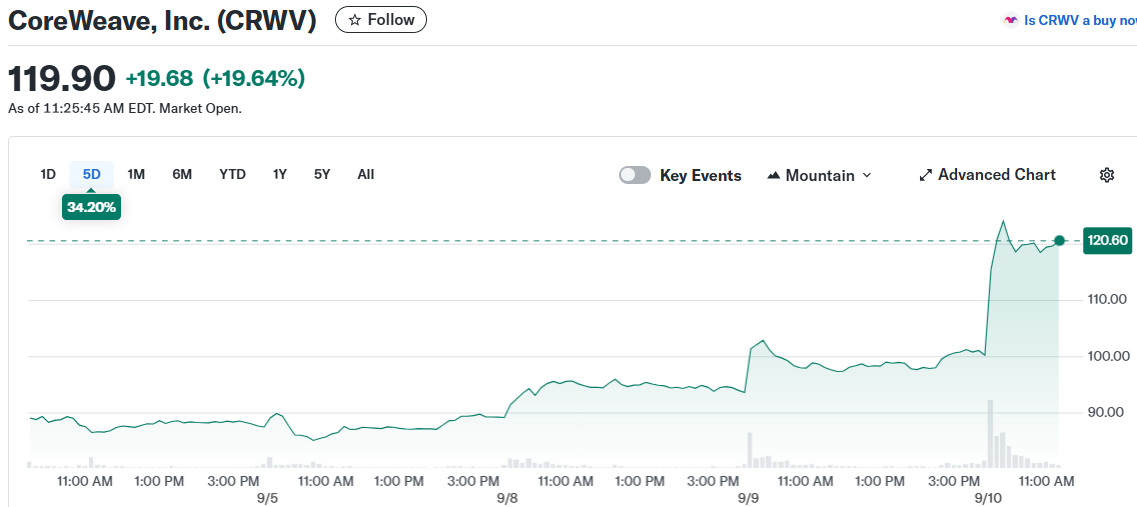Click the 9/10 date axis label
Screen dimensions: 1137x507
click(x=989, y=498)
